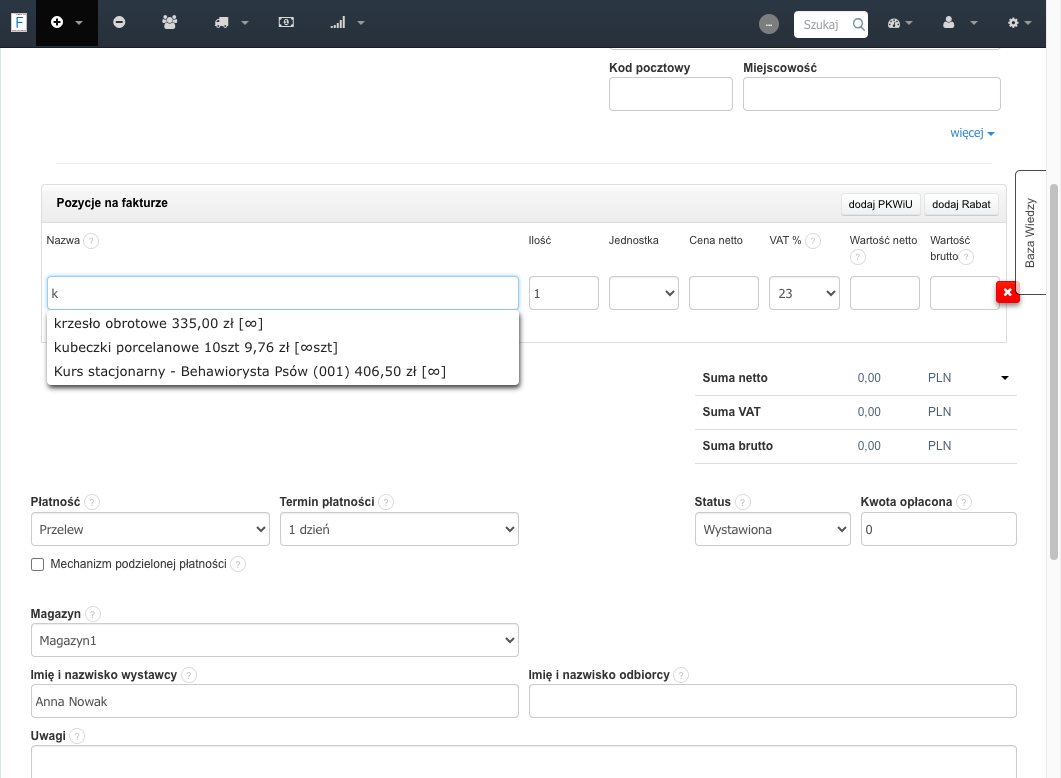The image size is (1061, 778).
Task: Open the truck warehouse menu
Action: click(231, 22)
